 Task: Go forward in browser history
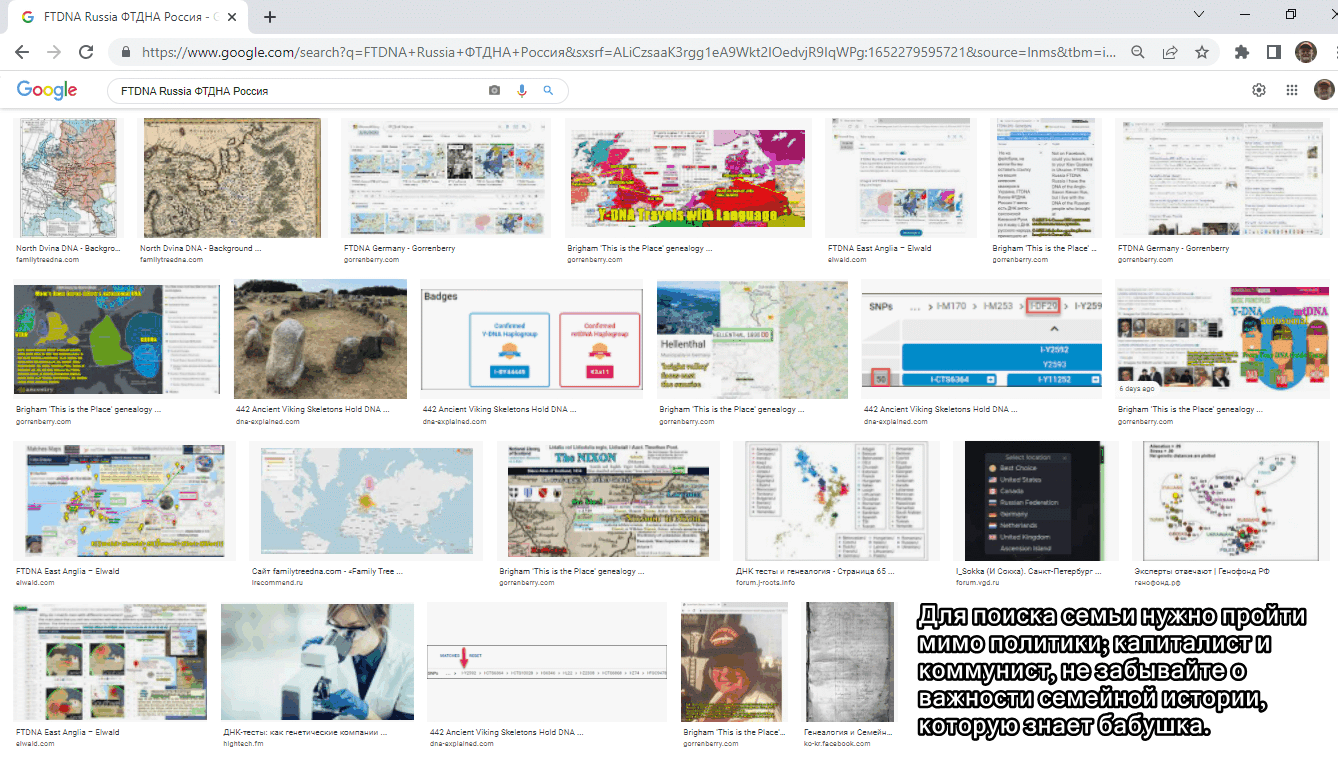[54, 52]
